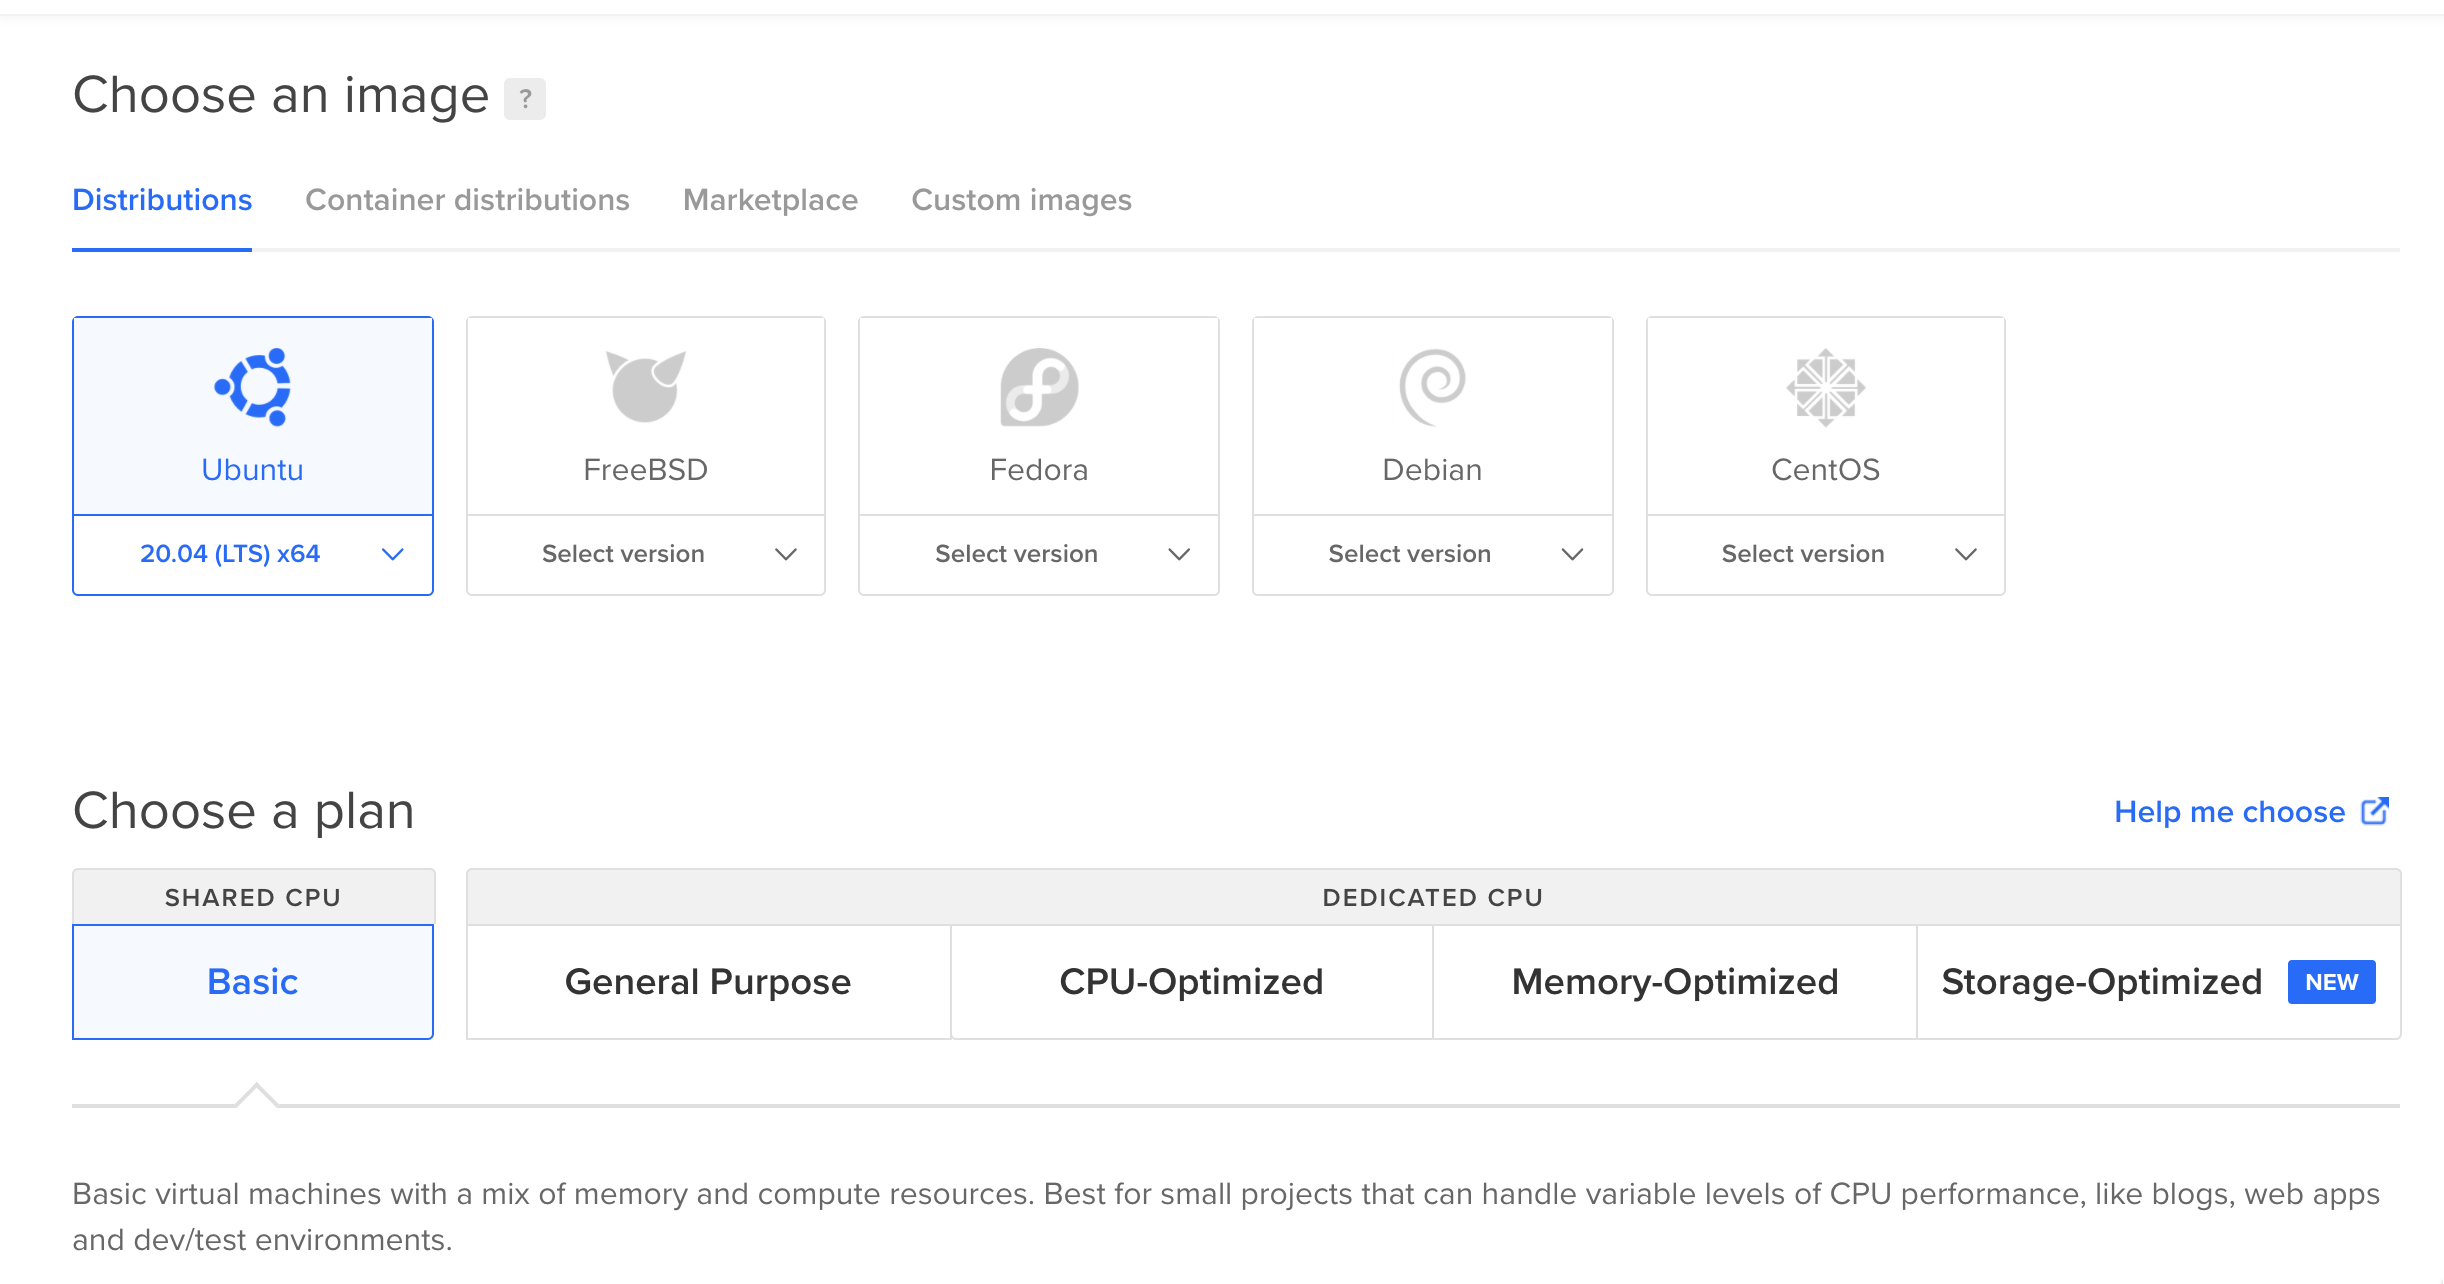Expand FreeBSD Select version dropdown
Screen dimensions: 2444x1284
646,554
